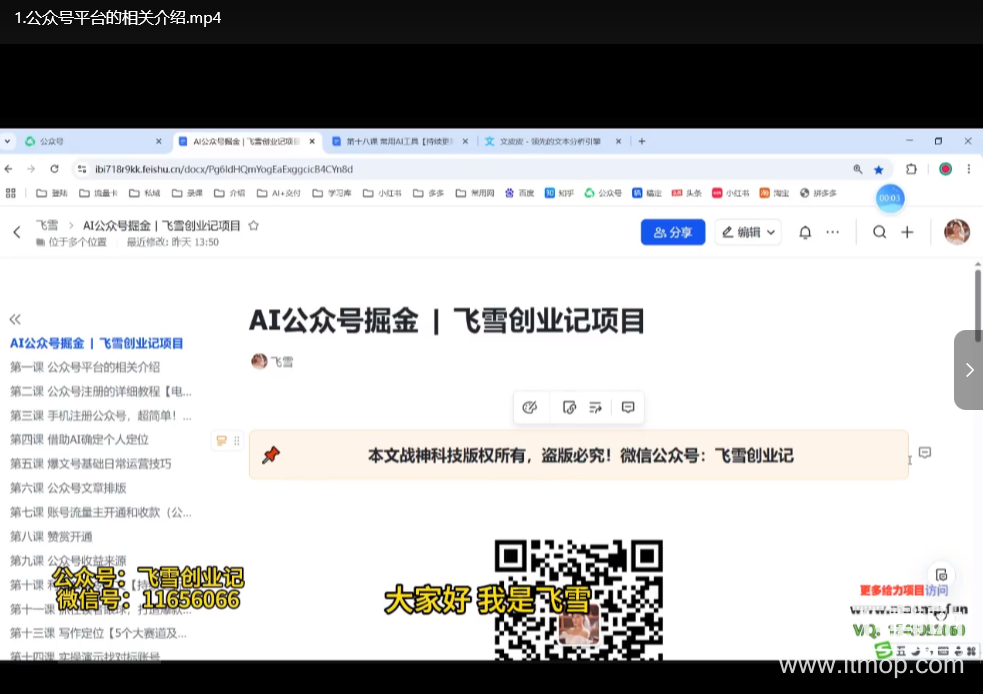The image size is (983, 694).
Task: Open the Feishu notification bell
Action: [805, 233]
